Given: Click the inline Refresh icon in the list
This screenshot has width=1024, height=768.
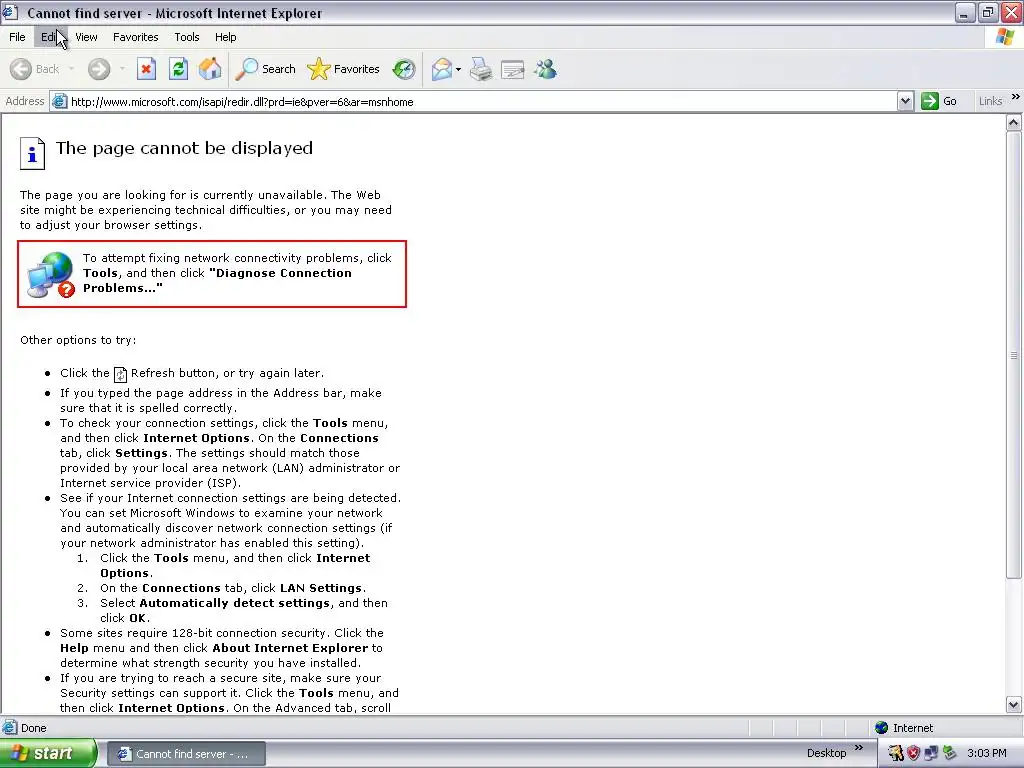Looking at the screenshot, I should click(x=120, y=374).
